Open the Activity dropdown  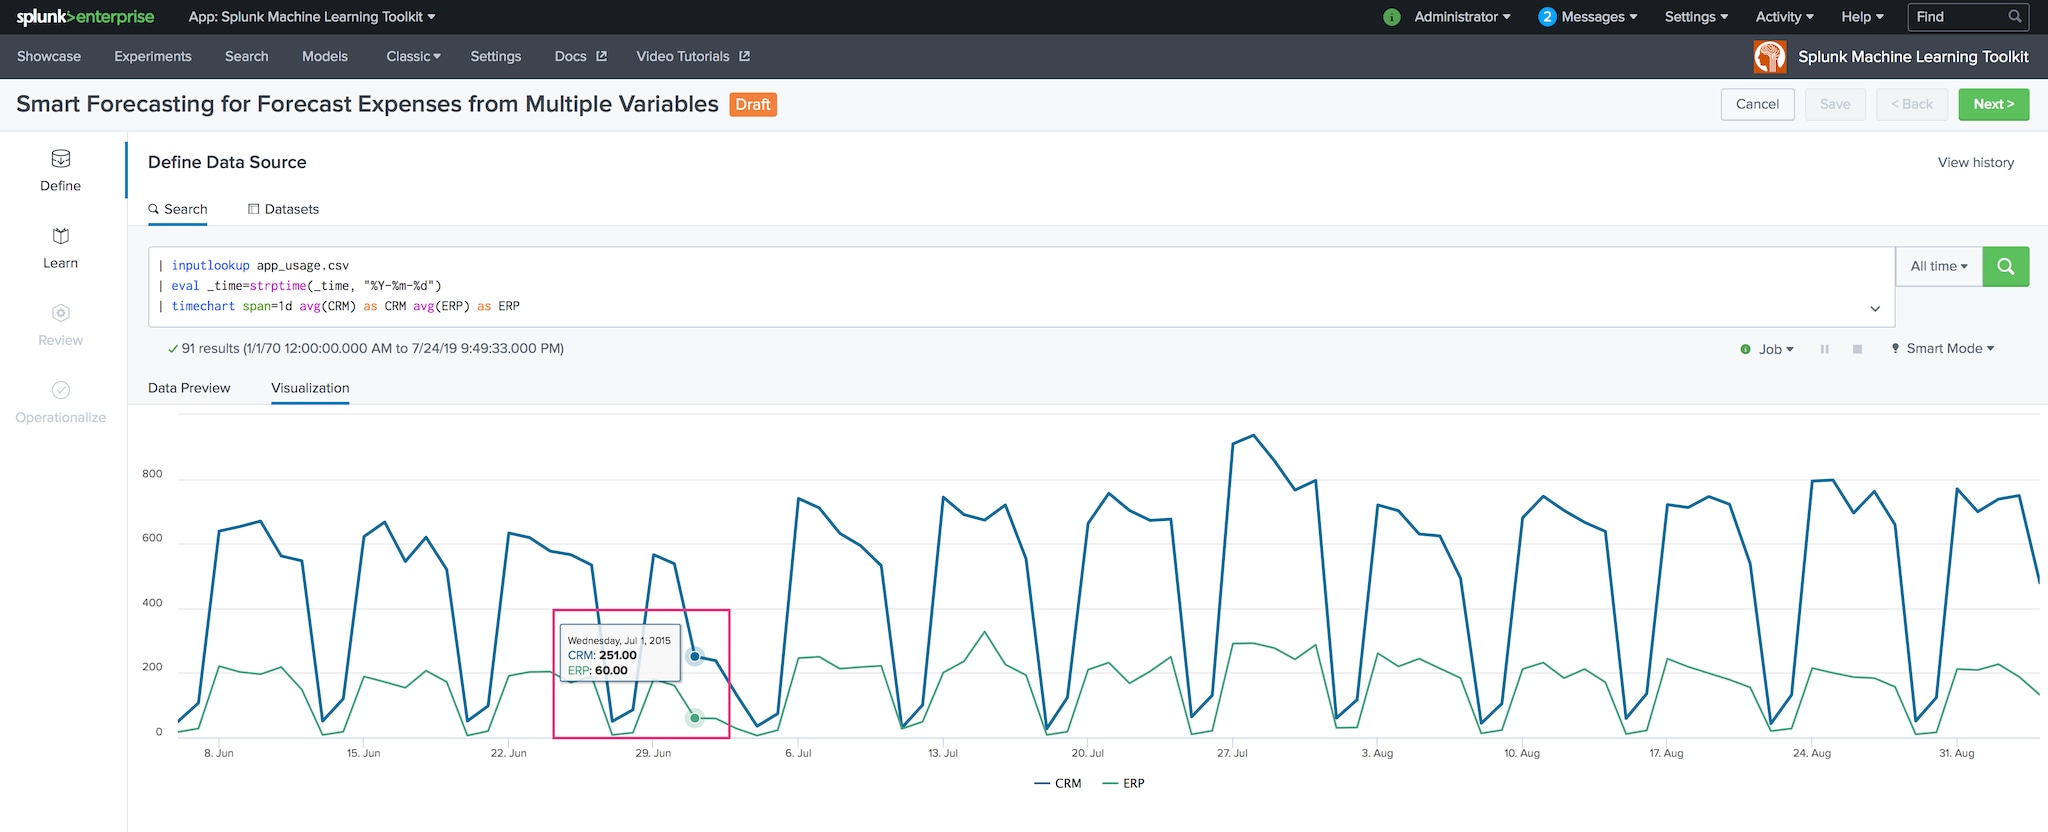pyautogui.click(x=1784, y=17)
